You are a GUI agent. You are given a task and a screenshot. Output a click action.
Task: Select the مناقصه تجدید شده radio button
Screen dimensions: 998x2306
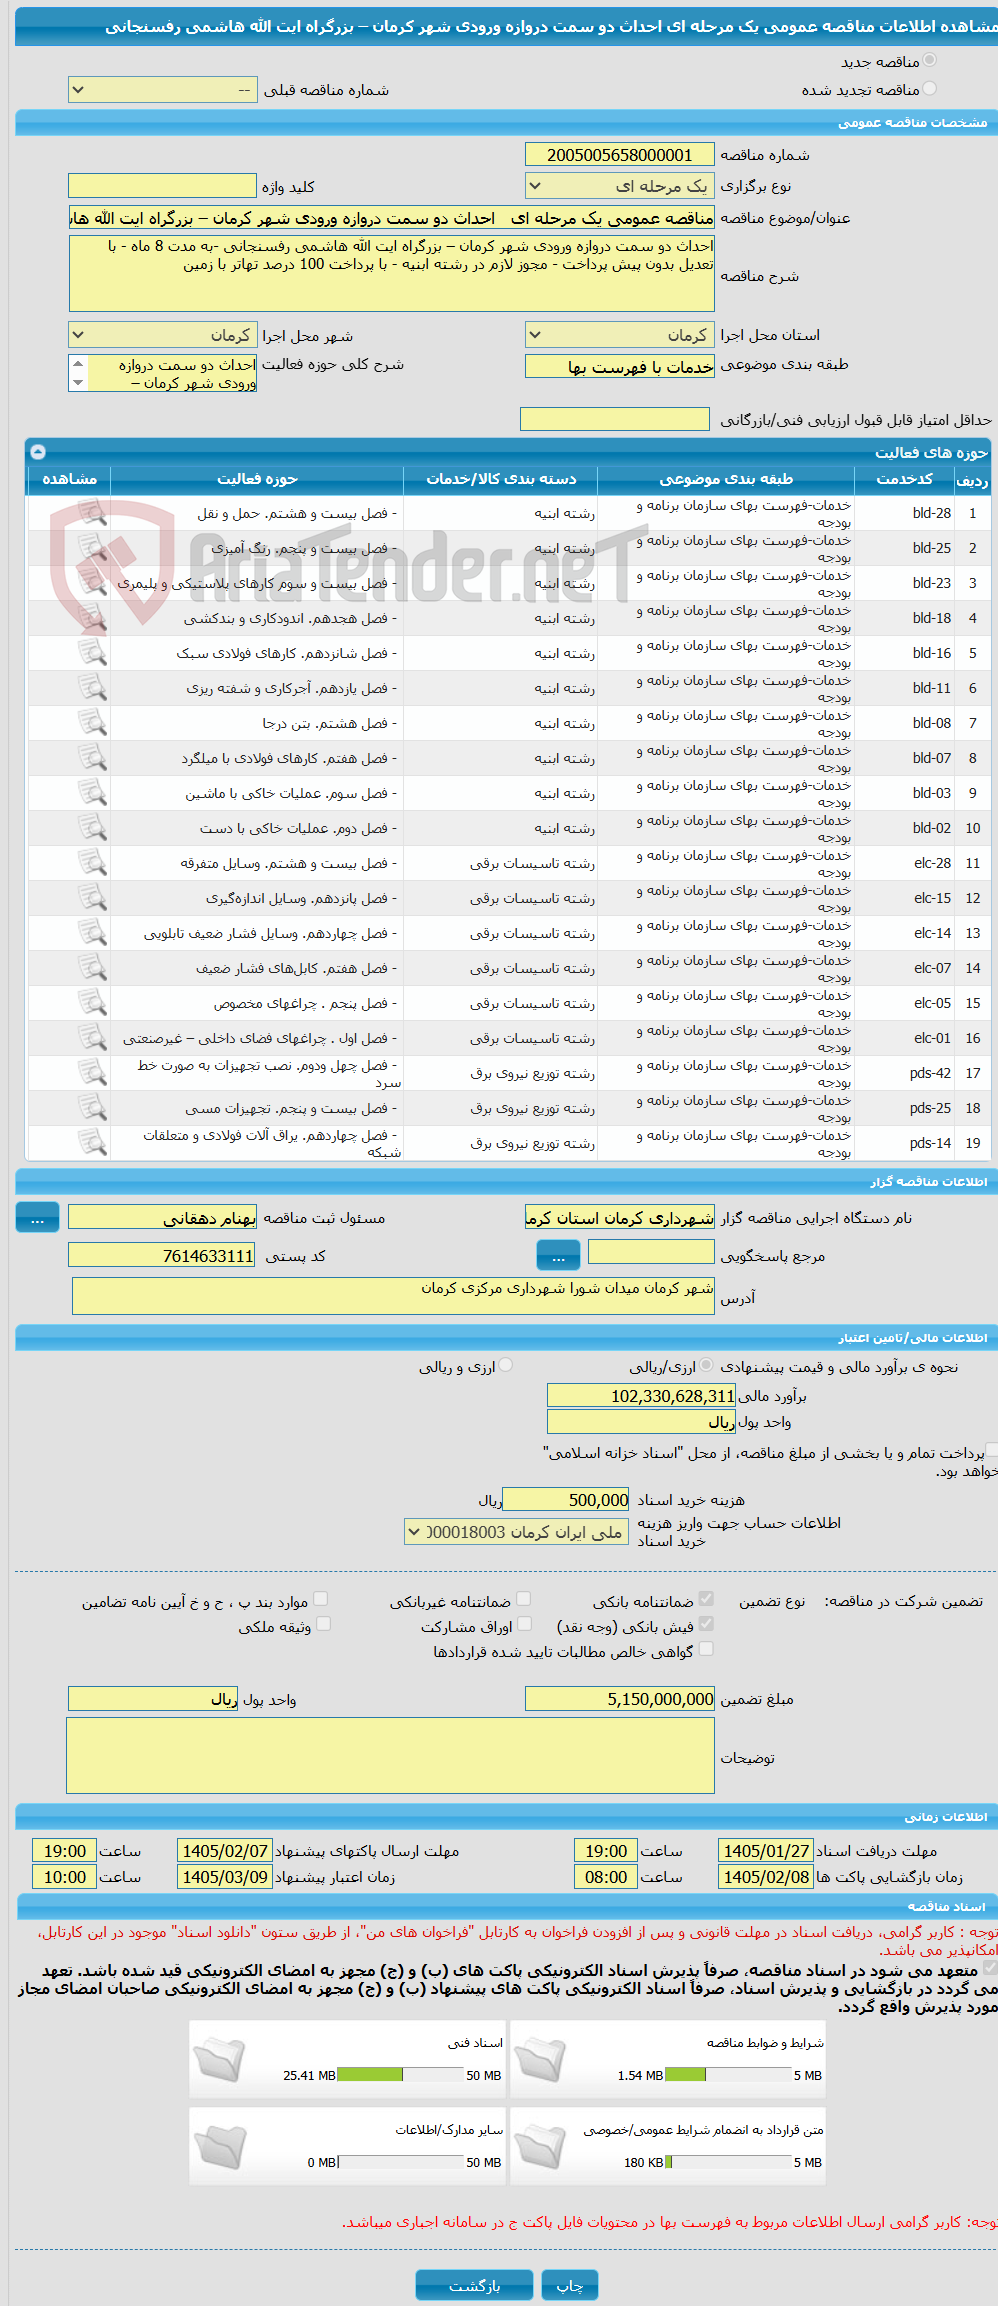tap(930, 89)
